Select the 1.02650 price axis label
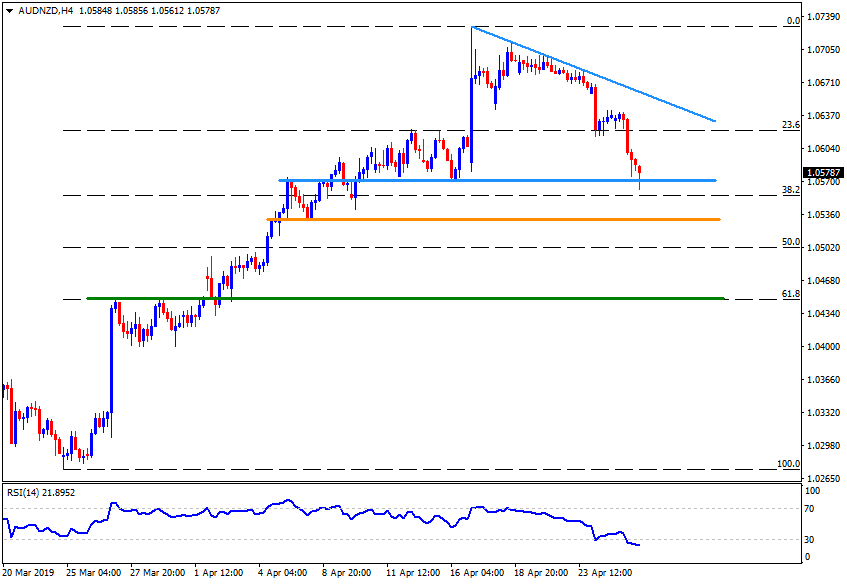Viewport: 847px width, 584px height. [823, 478]
